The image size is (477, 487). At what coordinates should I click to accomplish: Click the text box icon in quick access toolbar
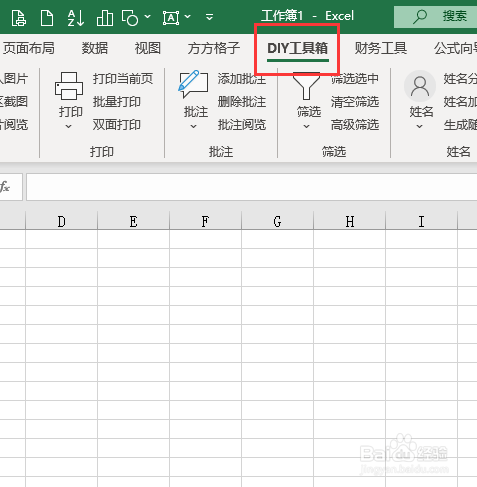[x=171, y=17]
